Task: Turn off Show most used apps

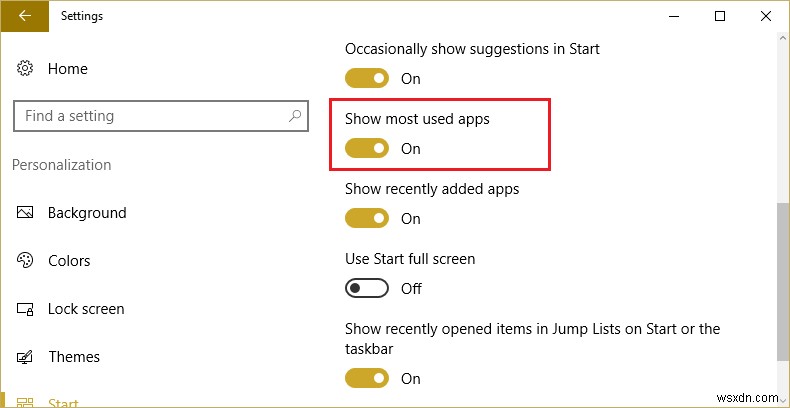Action: coord(366,149)
